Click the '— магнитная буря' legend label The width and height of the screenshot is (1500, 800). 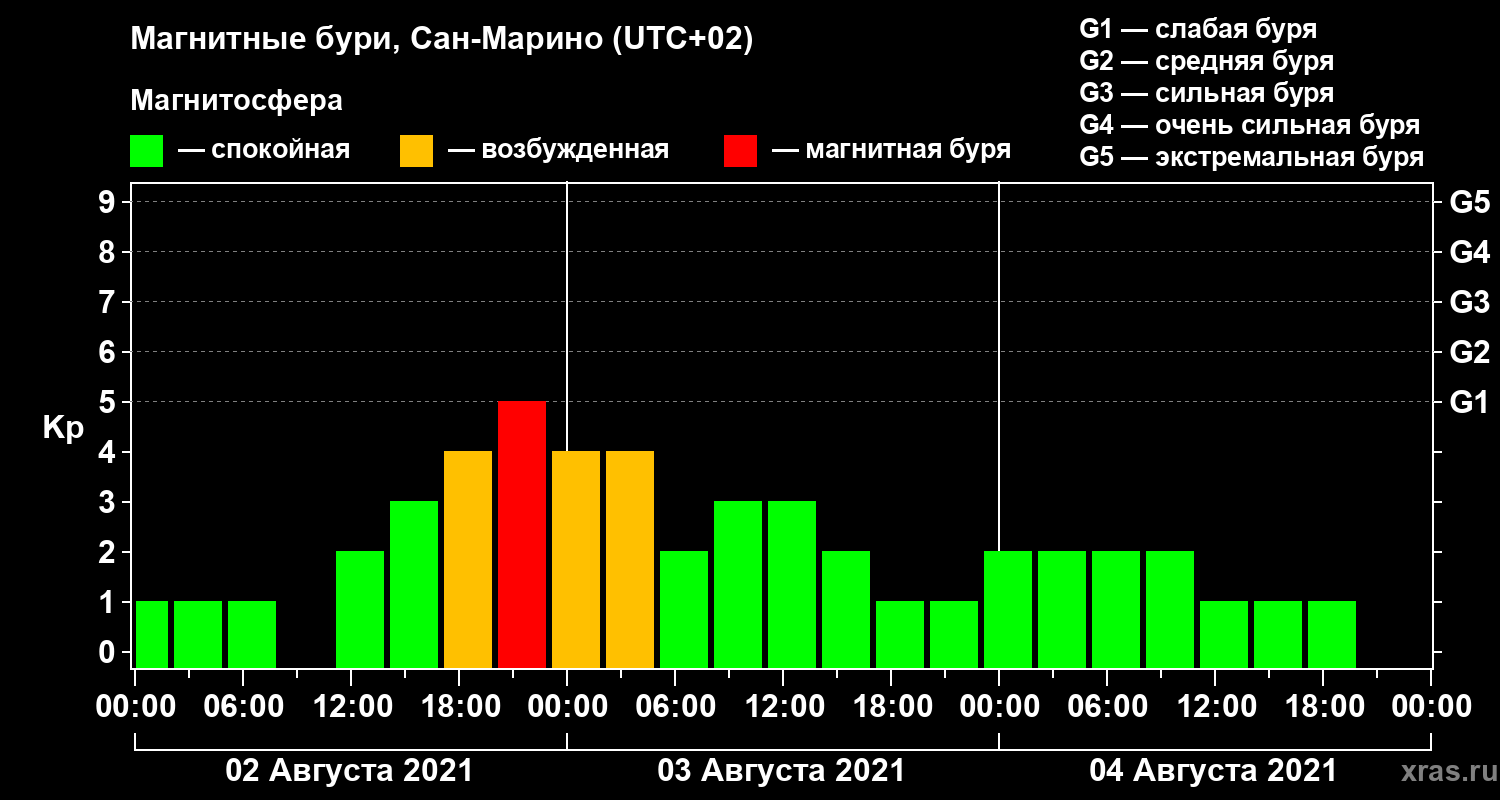891,151
